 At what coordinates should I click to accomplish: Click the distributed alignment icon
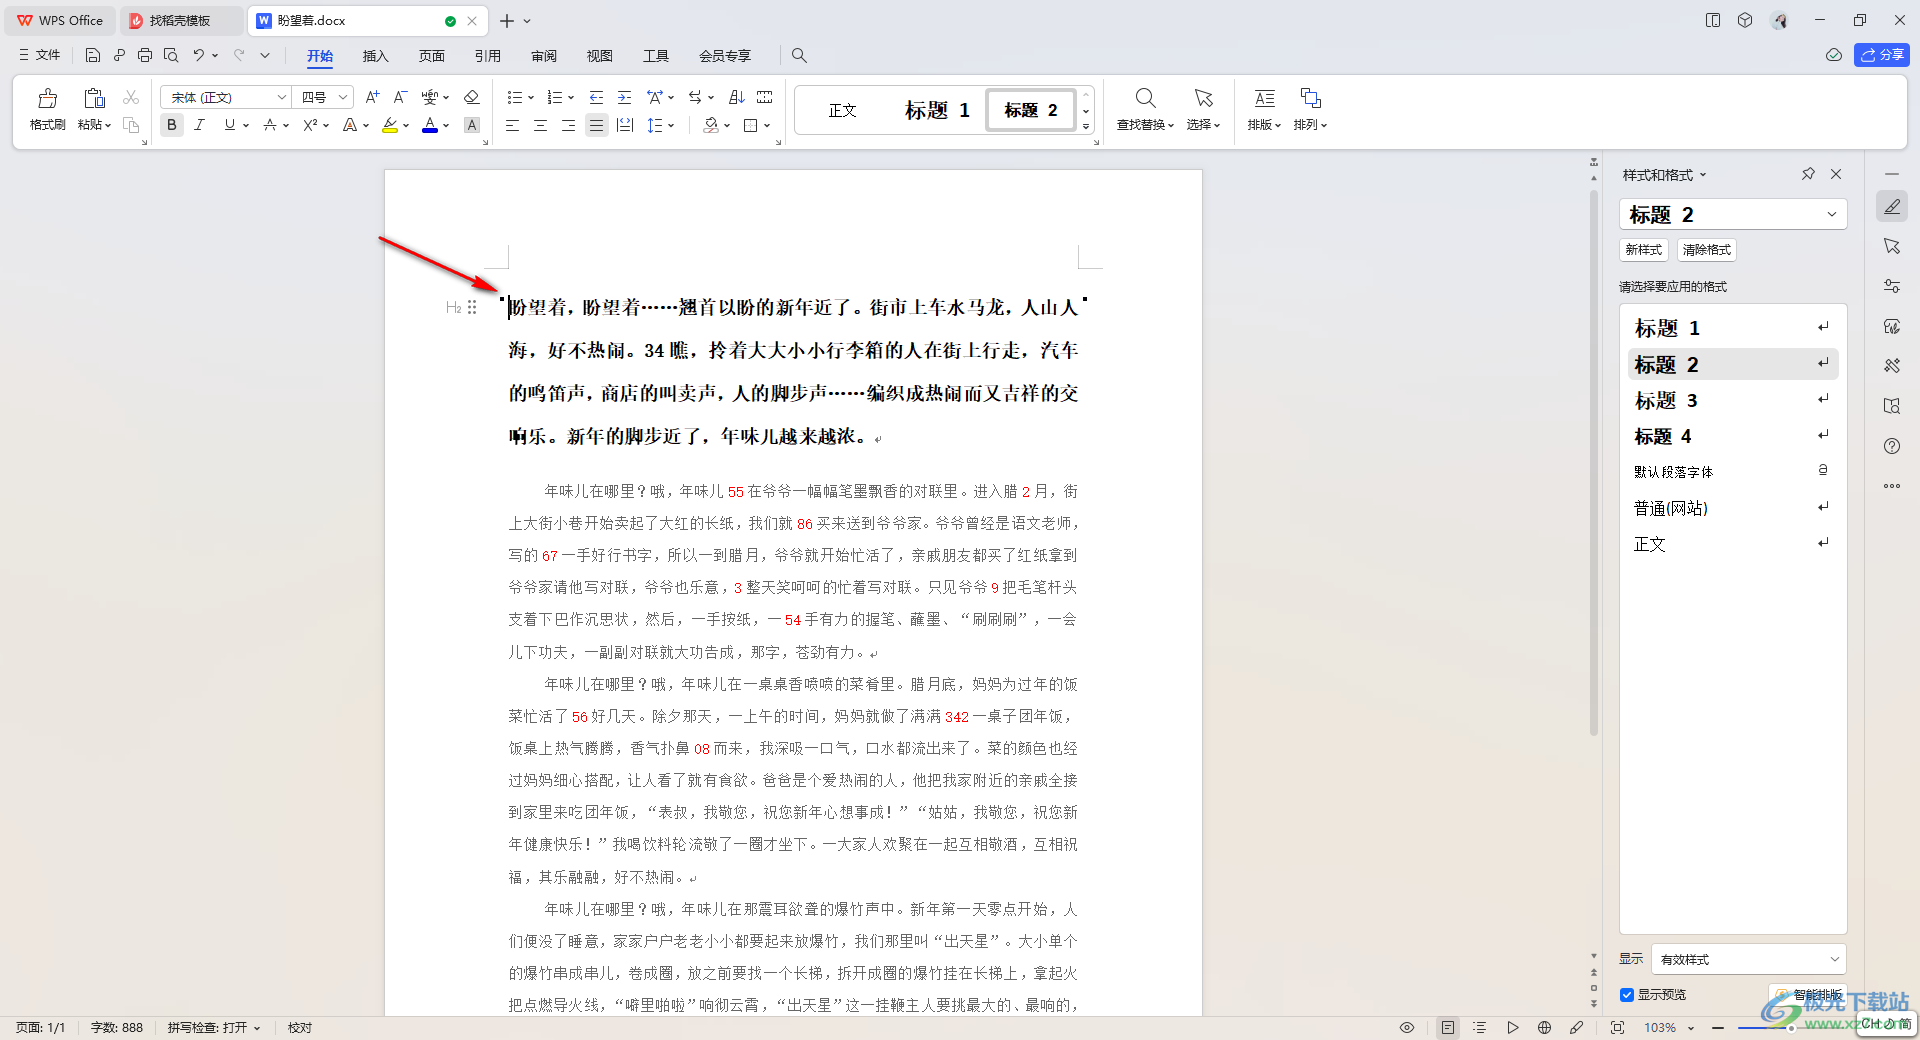click(x=625, y=125)
